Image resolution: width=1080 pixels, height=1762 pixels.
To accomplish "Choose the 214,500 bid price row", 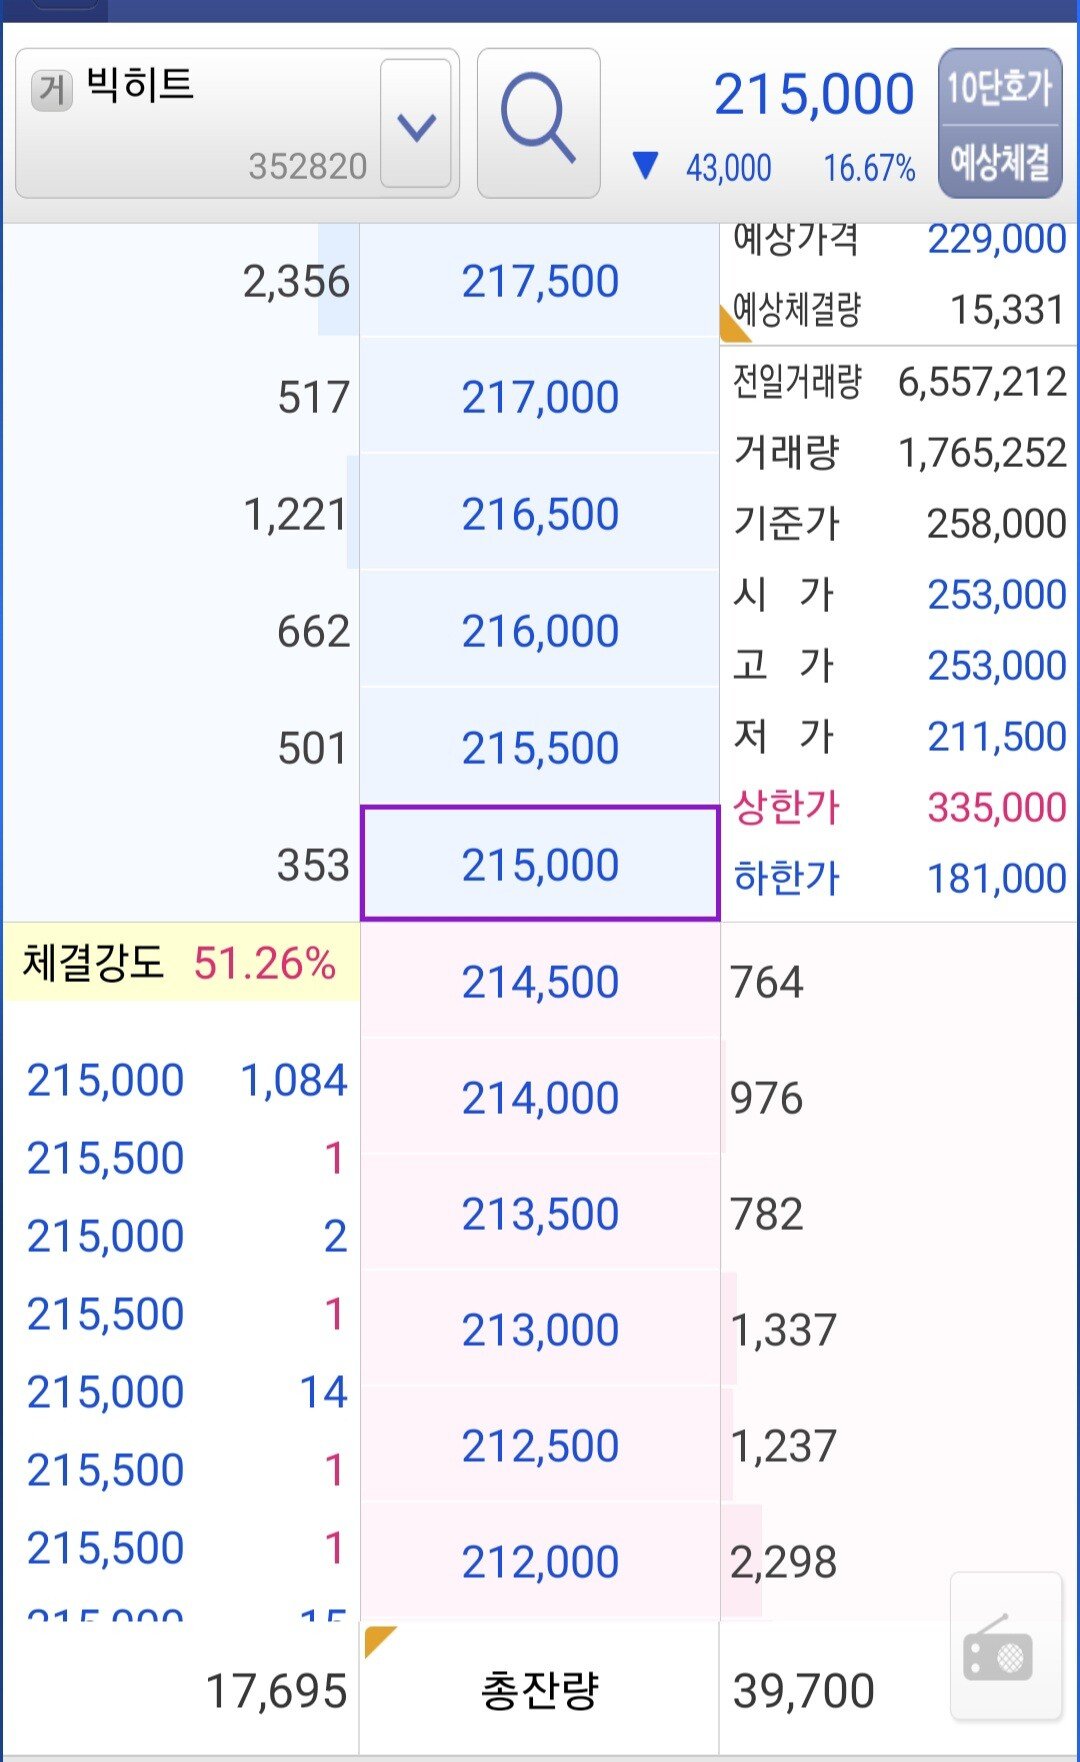I will [540, 981].
